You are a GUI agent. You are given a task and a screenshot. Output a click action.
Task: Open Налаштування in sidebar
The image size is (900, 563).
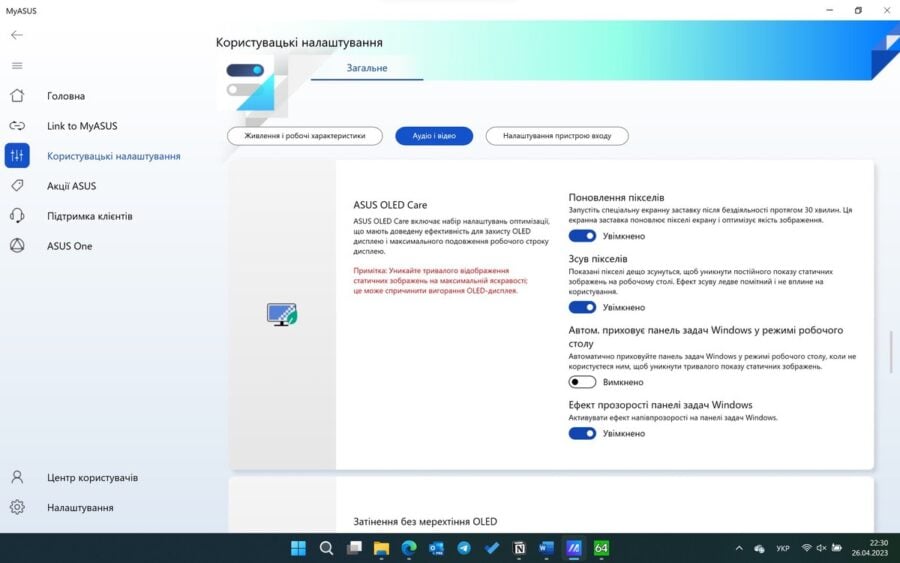[x=80, y=507]
